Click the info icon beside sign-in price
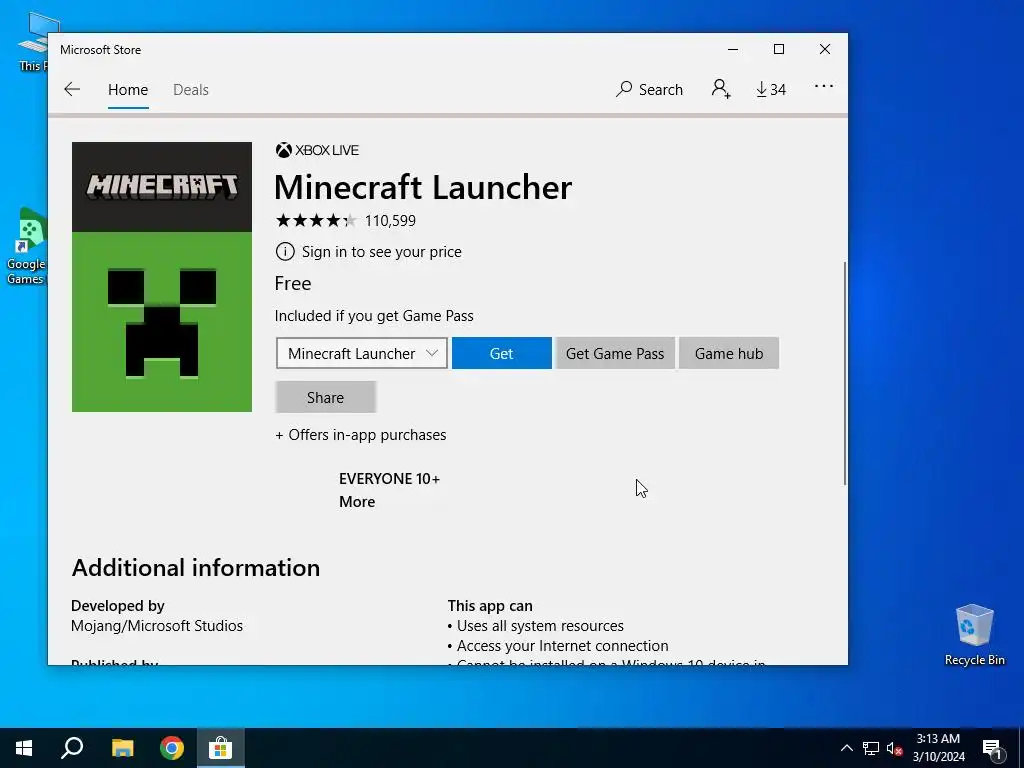This screenshot has height=768, width=1024. pyautogui.click(x=285, y=251)
